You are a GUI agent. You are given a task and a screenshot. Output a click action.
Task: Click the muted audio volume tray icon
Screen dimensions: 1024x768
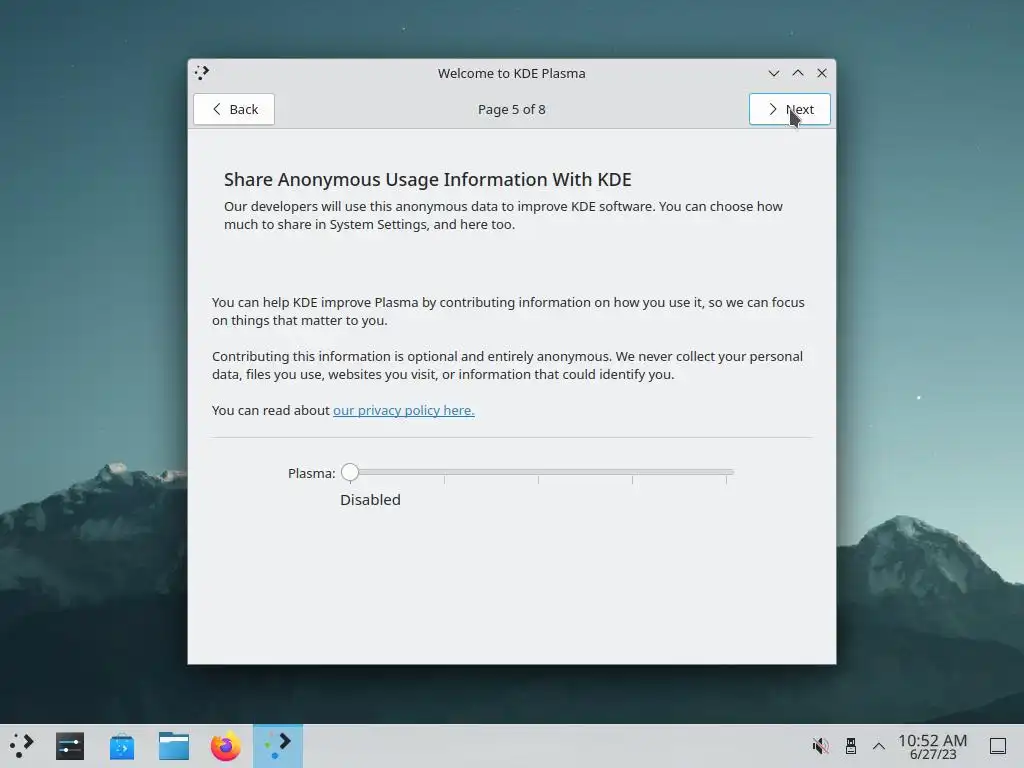[820, 746]
